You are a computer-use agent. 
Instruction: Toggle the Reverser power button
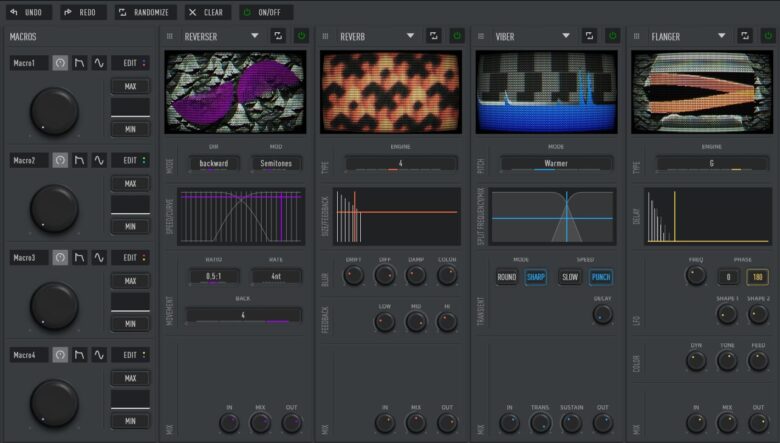pos(301,36)
